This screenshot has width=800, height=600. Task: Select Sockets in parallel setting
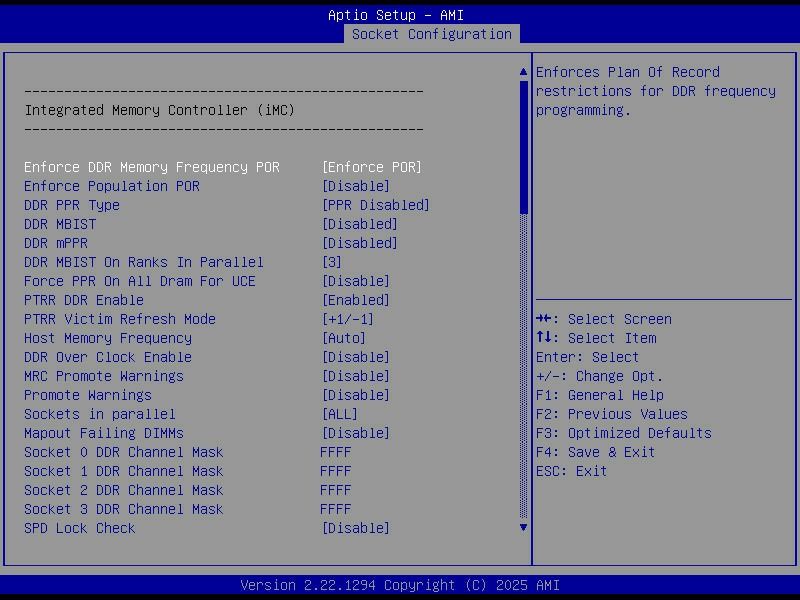click(x=100, y=414)
